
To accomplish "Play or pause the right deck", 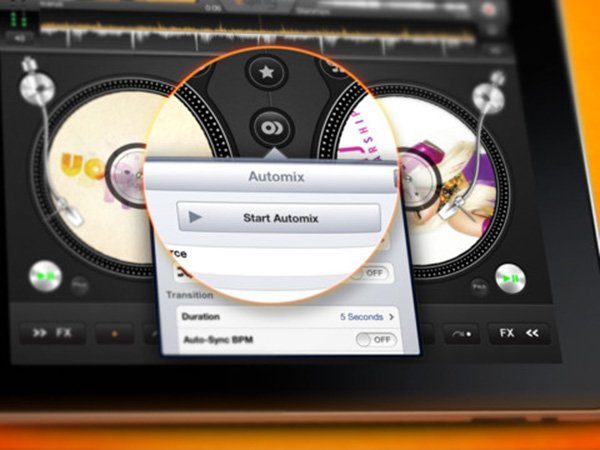I will [x=510, y=279].
